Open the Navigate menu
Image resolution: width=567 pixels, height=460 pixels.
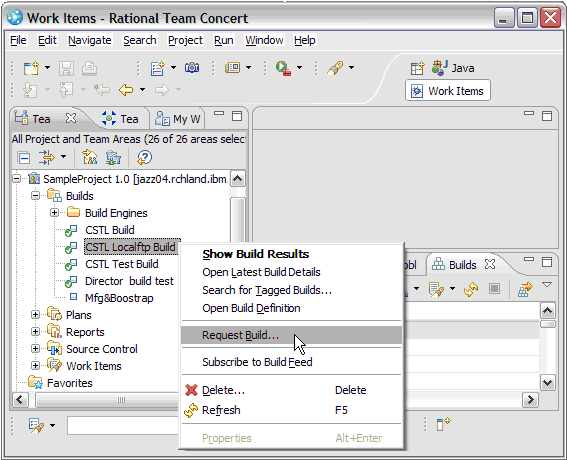click(x=90, y=40)
